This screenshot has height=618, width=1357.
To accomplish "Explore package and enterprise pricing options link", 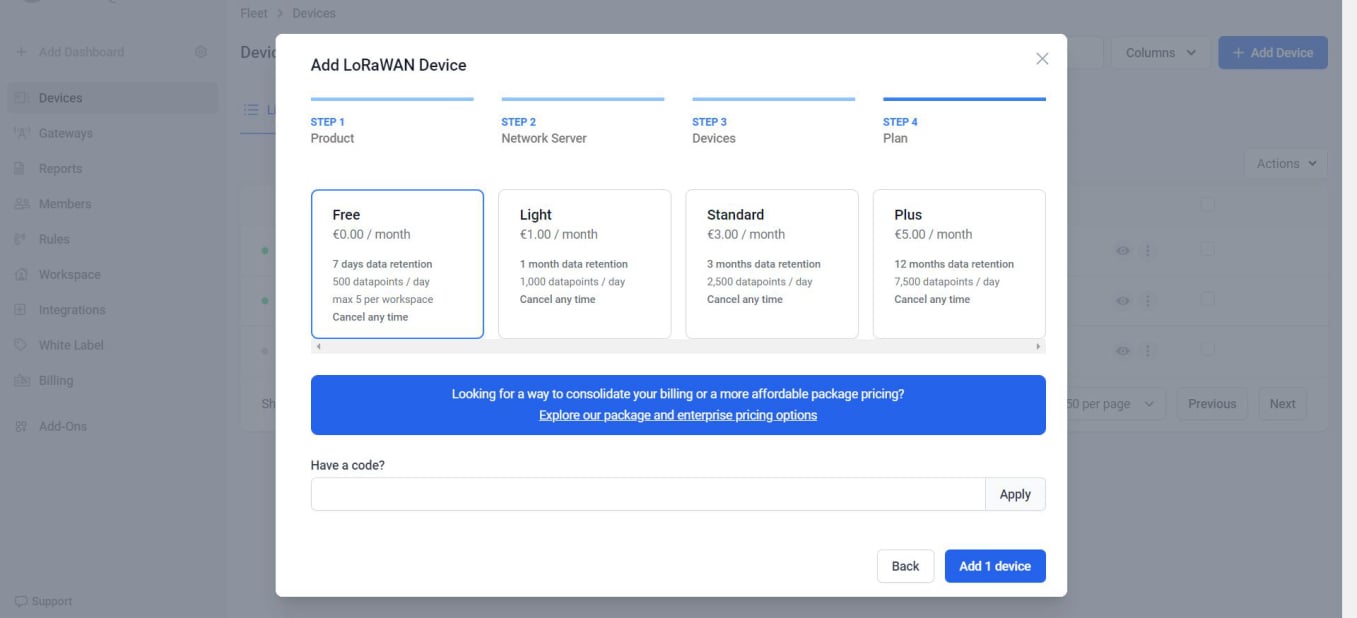I will click(677, 415).
